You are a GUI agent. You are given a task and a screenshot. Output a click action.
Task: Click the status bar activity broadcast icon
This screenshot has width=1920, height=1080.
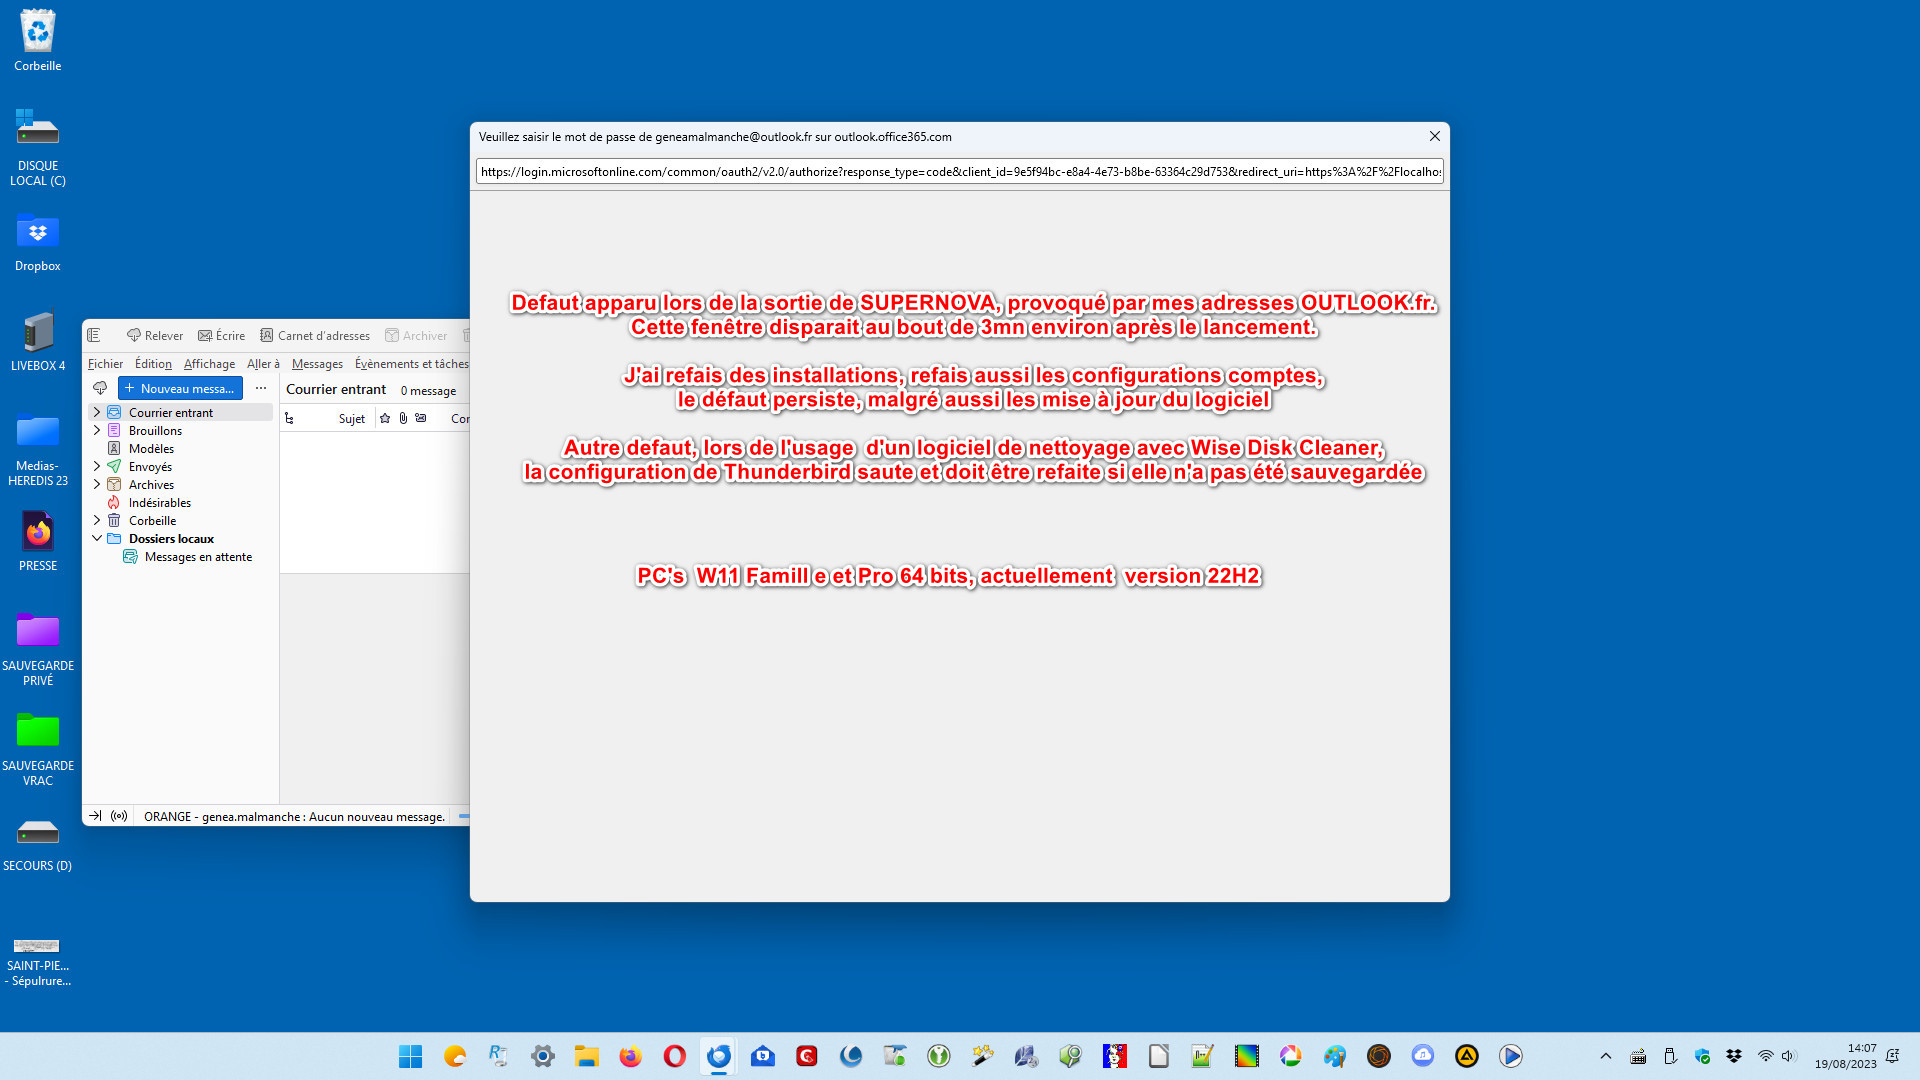(x=119, y=816)
